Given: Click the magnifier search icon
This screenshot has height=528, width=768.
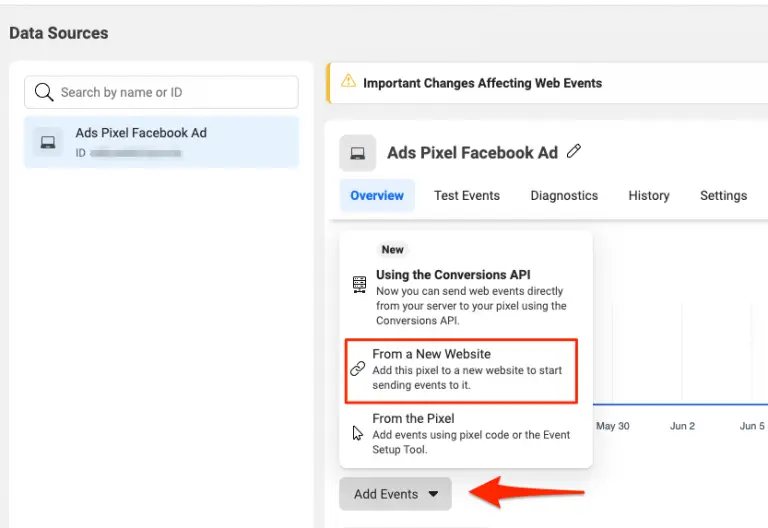Looking at the screenshot, I should pyautogui.click(x=44, y=92).
